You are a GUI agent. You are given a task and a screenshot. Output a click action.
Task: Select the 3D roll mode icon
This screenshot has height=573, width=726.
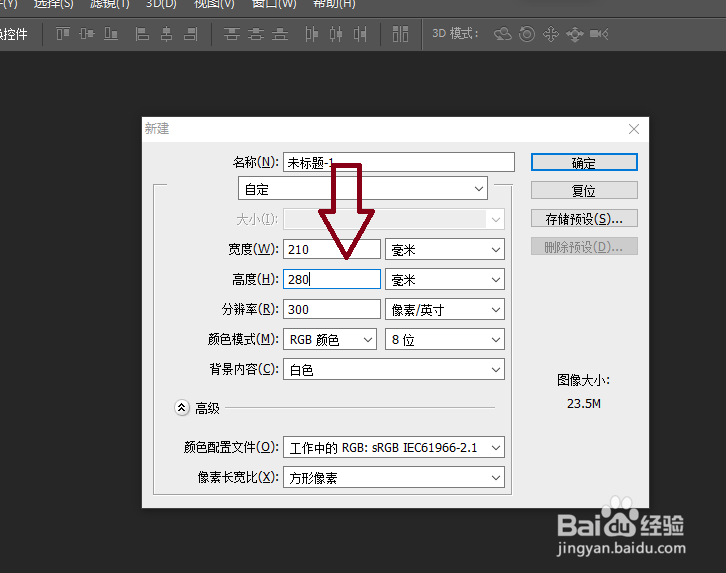tap(527, 34)
